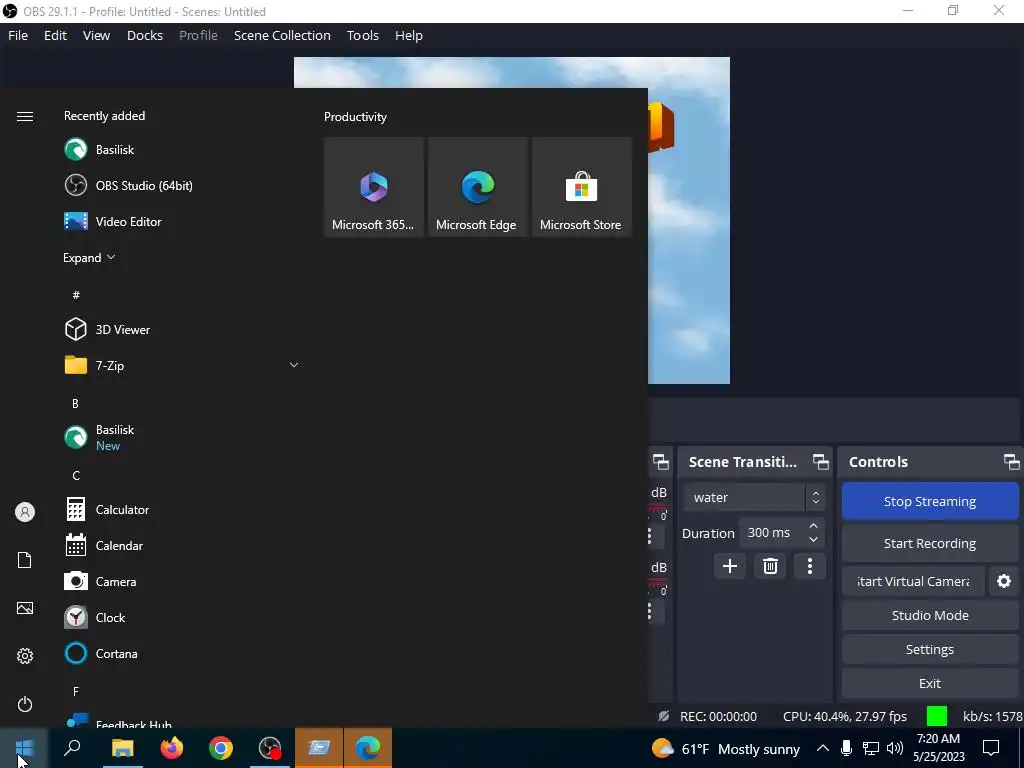Remove transition with trash icon
This screenshot has height=768, width=1024.
tap(770, 566)
